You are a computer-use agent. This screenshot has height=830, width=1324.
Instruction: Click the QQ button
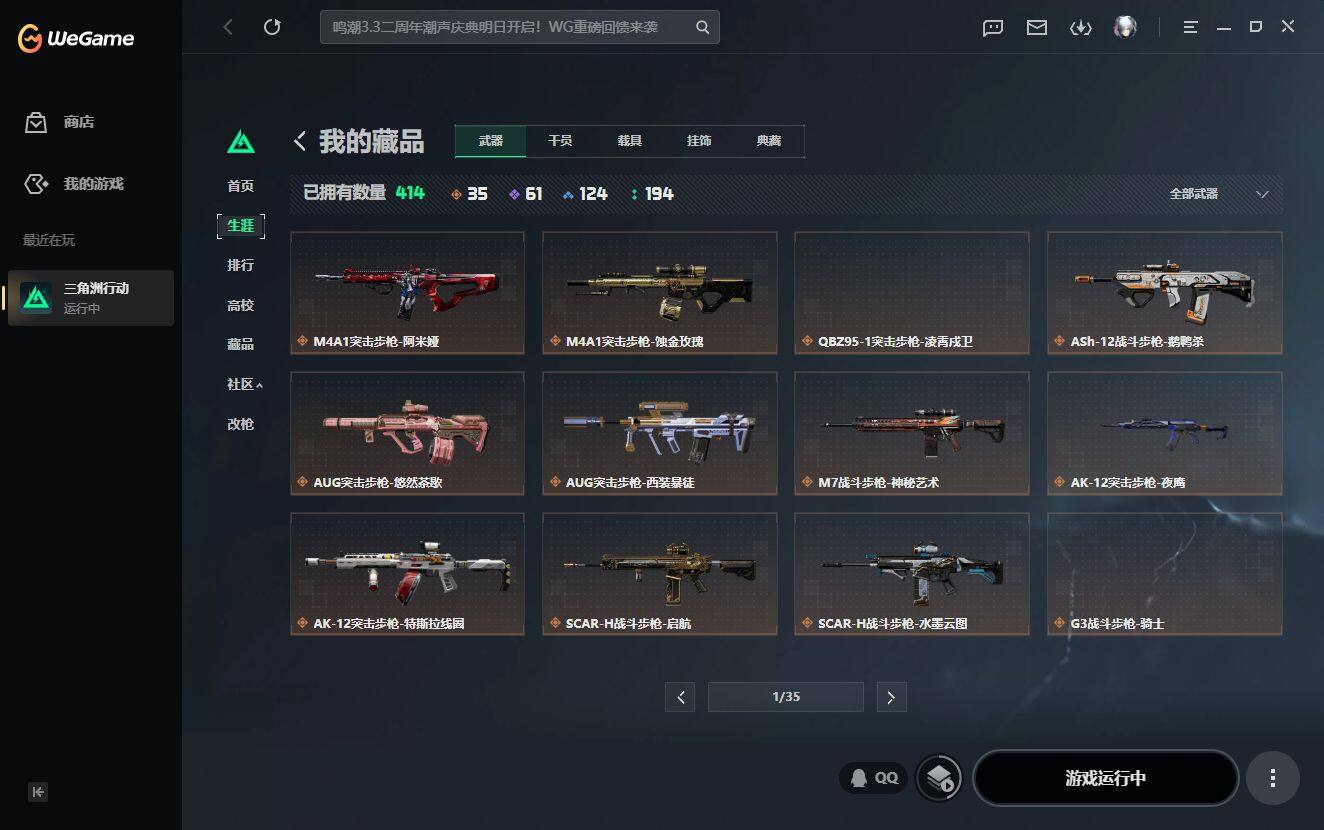(x=873, y=778)
